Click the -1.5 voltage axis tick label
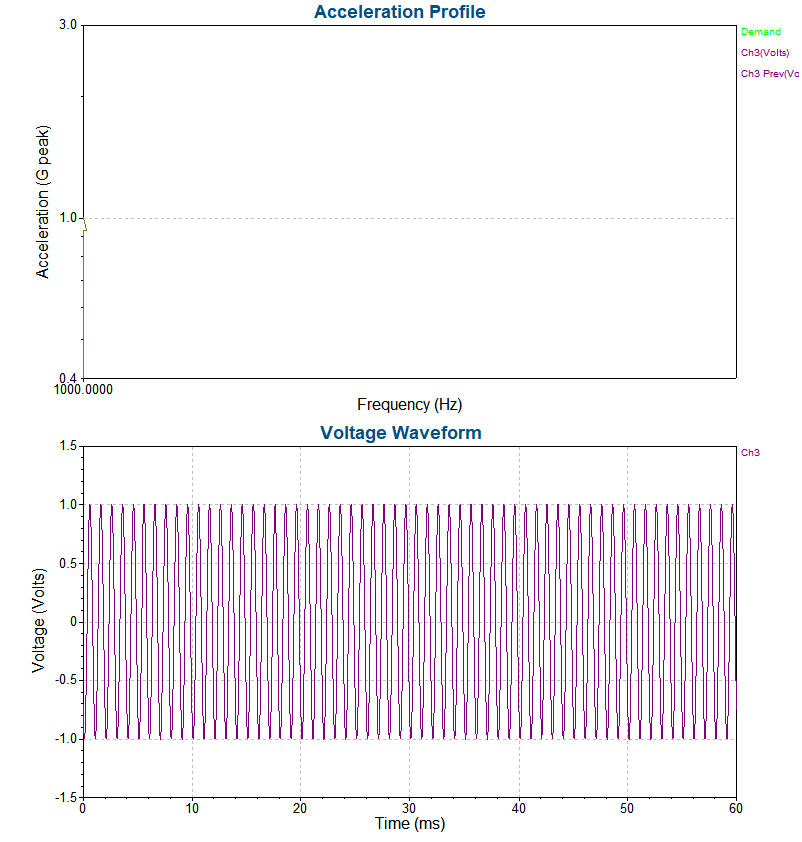Image resolution: width=802 pixels, height=842 pixels. (x=66, y=797)
